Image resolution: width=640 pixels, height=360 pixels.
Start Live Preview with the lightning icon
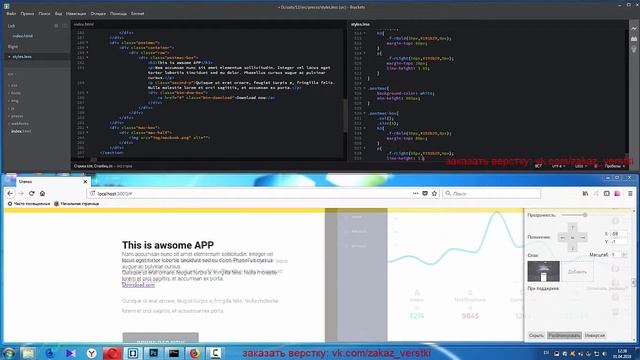(x=634, y=29)
